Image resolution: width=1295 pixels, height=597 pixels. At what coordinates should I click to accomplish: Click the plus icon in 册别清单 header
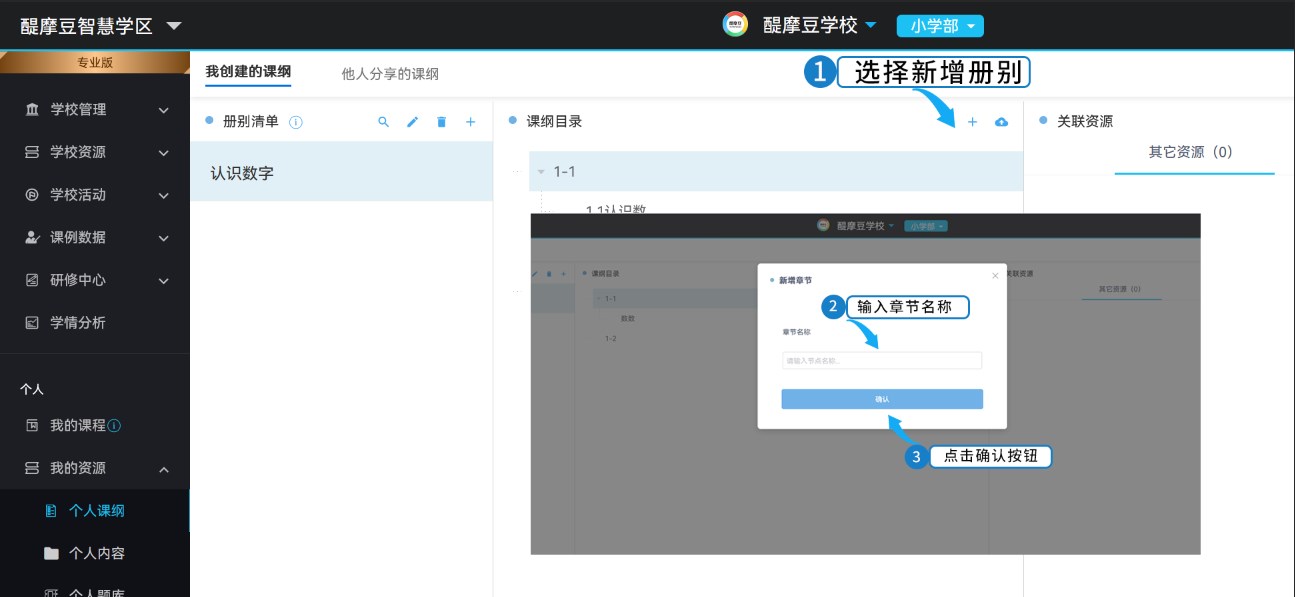pyautogui.click(x=470, y=122)
